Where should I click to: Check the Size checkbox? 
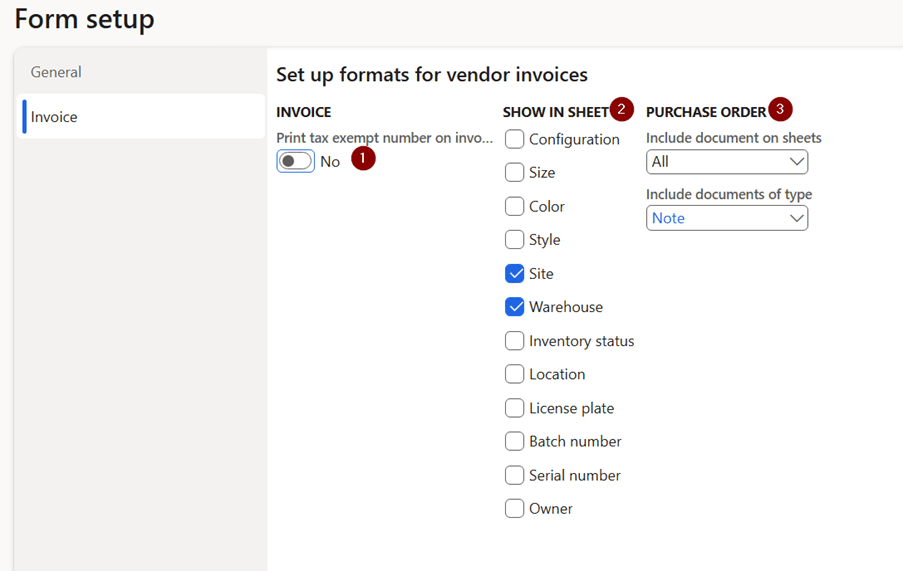[514, 172]
